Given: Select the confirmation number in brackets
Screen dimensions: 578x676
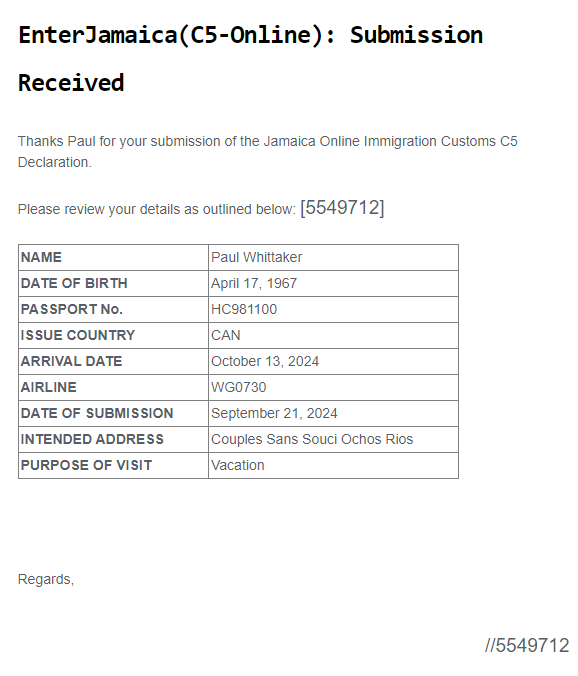Looking at the screenshot, I should (x=342, y=208).
